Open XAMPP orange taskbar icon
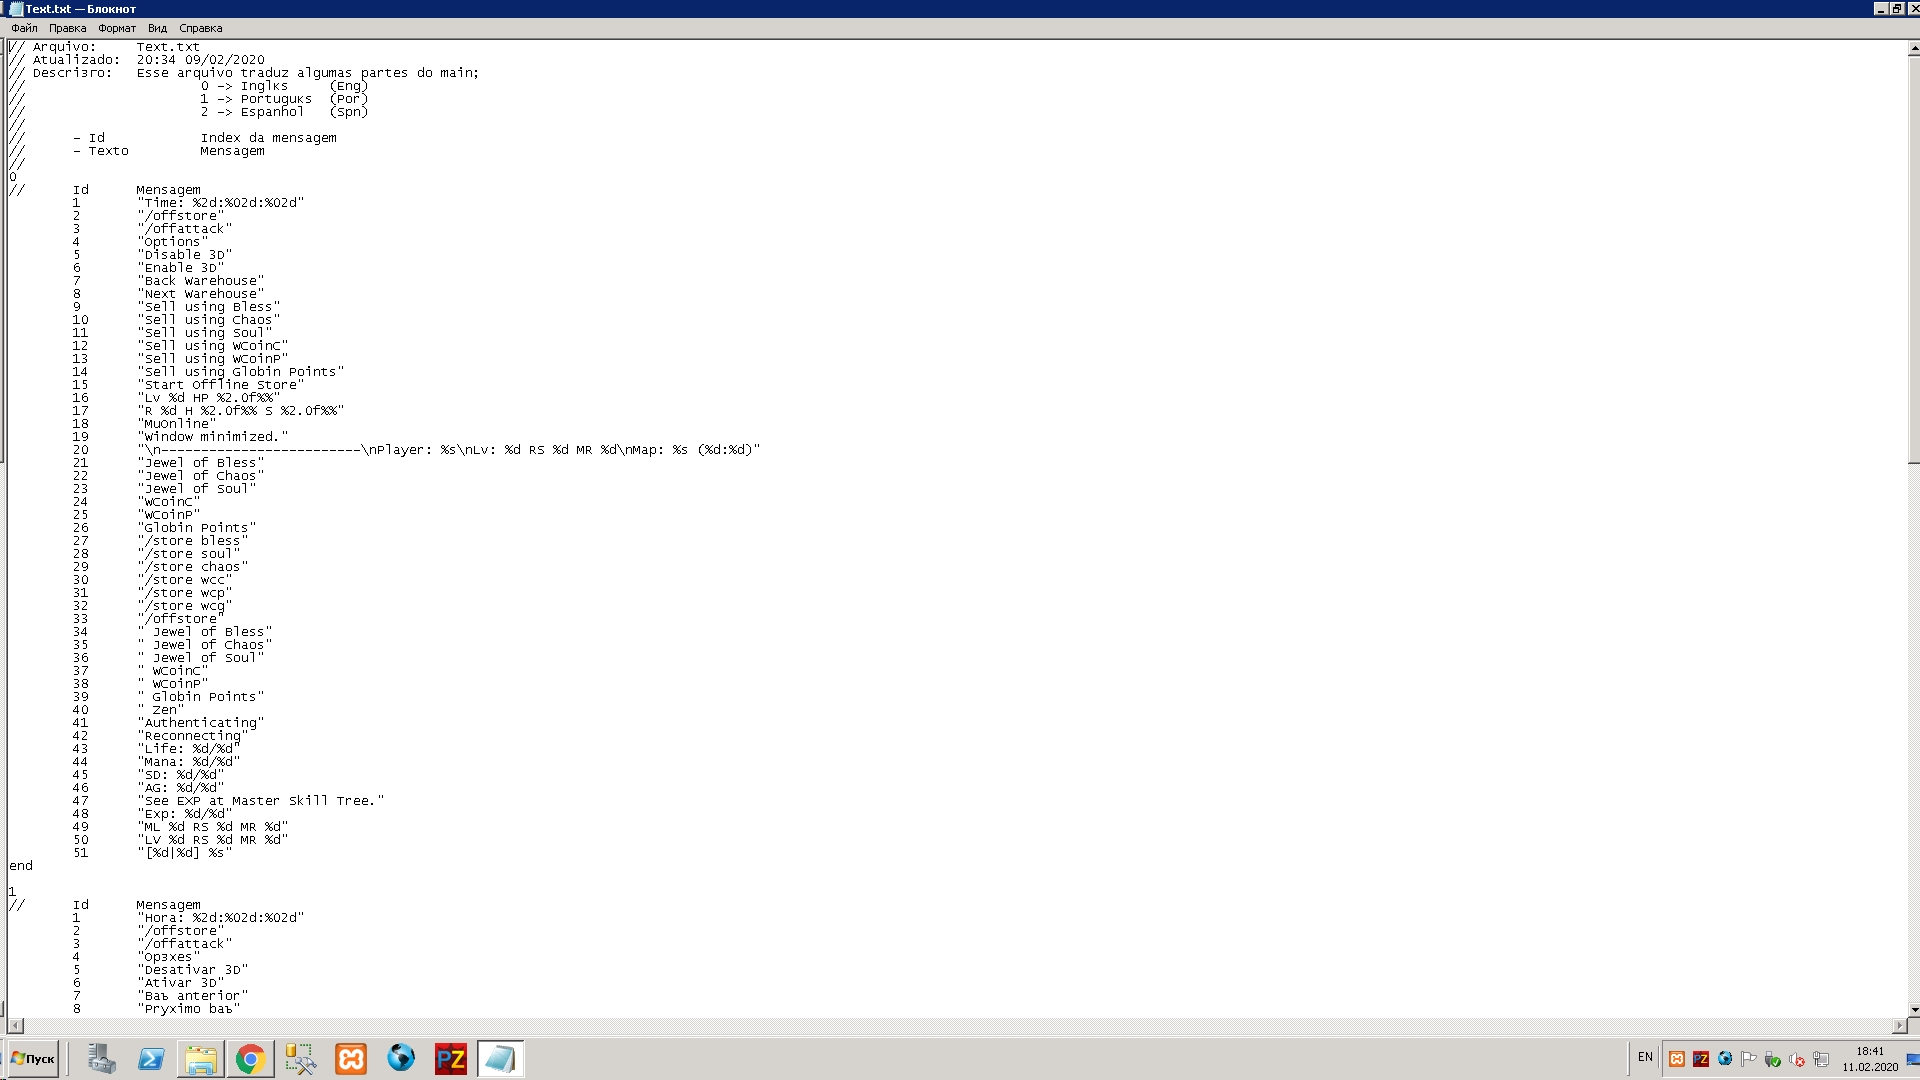 [351, 1058]
